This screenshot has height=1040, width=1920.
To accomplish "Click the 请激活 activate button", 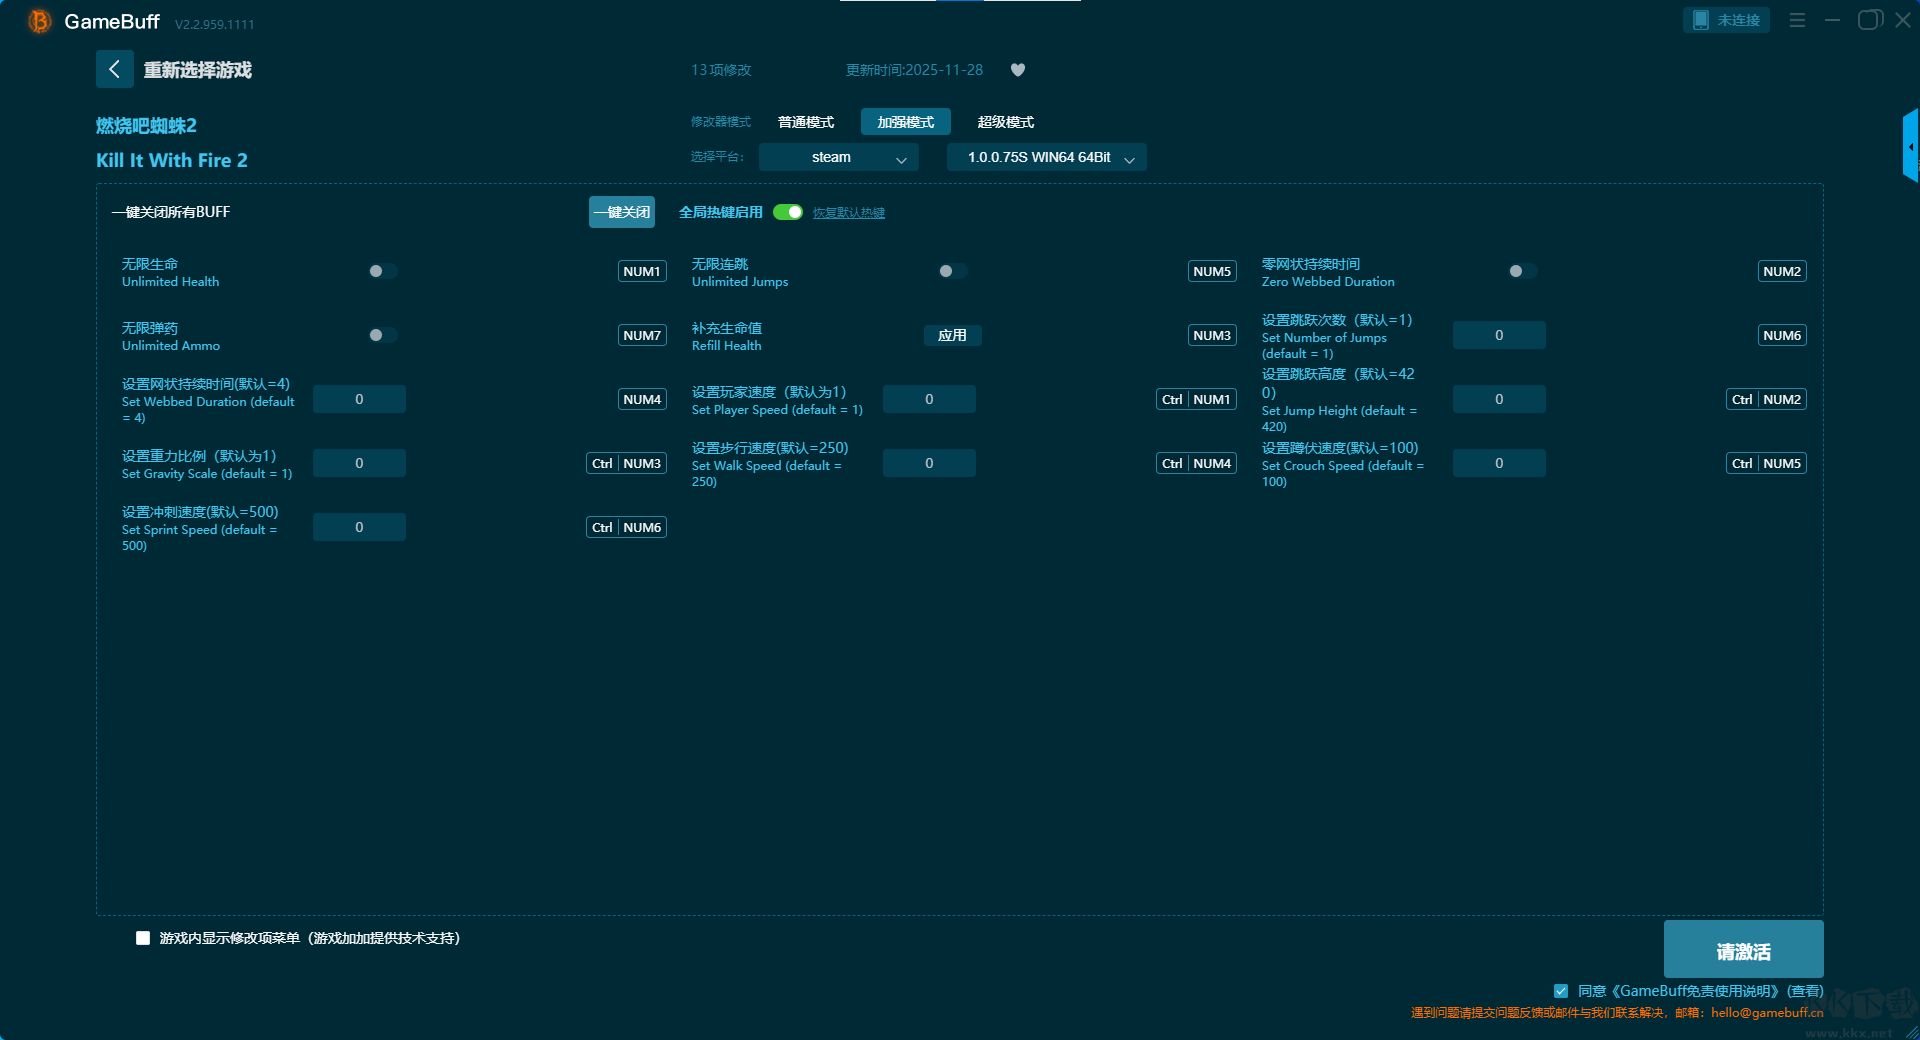I will (1743, 950).
